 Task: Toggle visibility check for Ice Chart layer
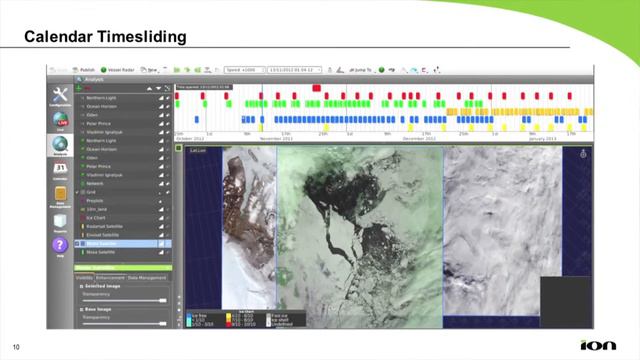coord(167,218)
